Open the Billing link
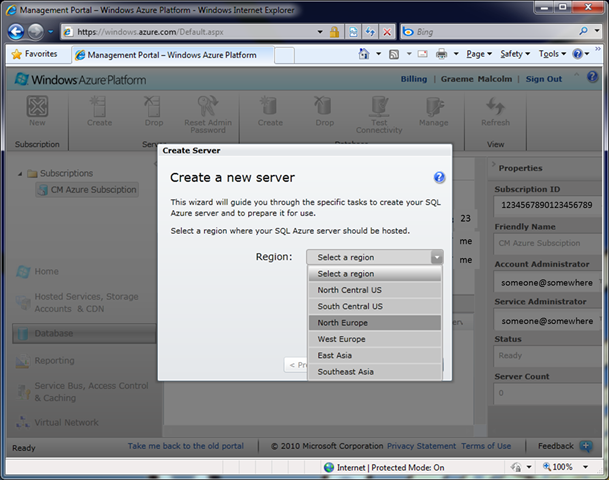Image resolution: width=609 pixels, height=480 pixels. 414,79
